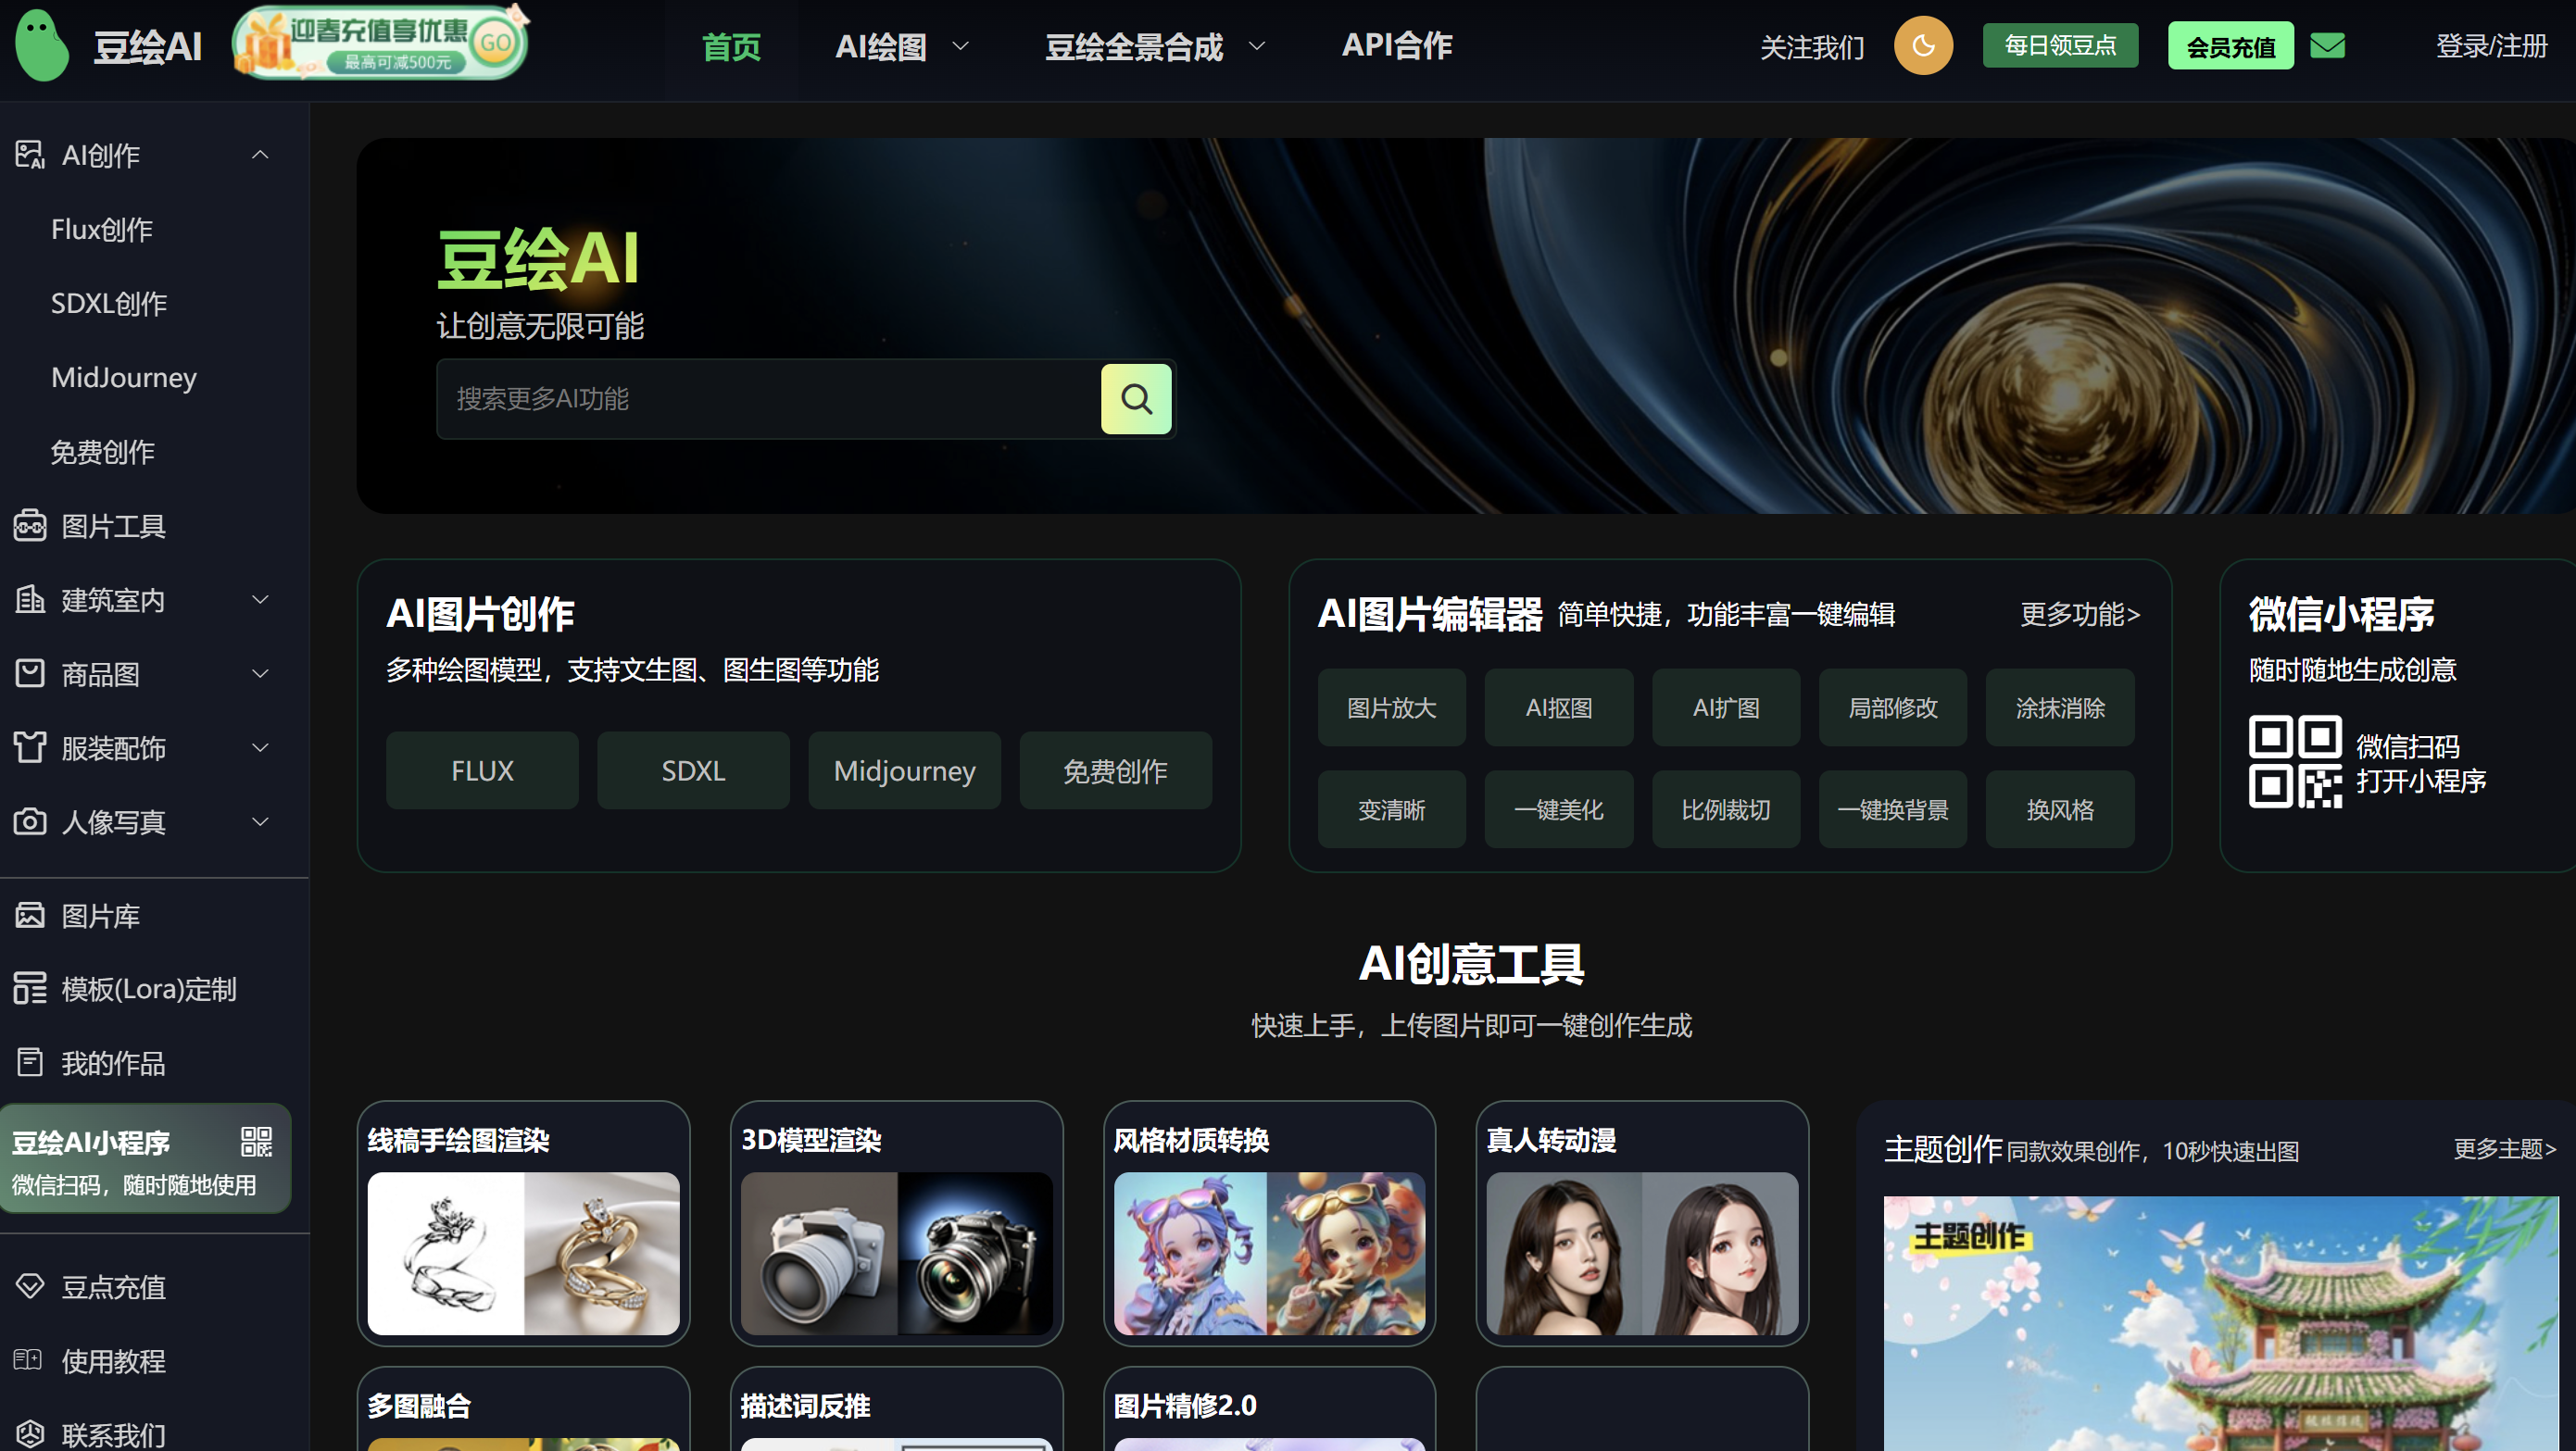Expand the 商品图 sidebar section
Viewport: 2576px width, 1451px height.
(x=260, y=674)
